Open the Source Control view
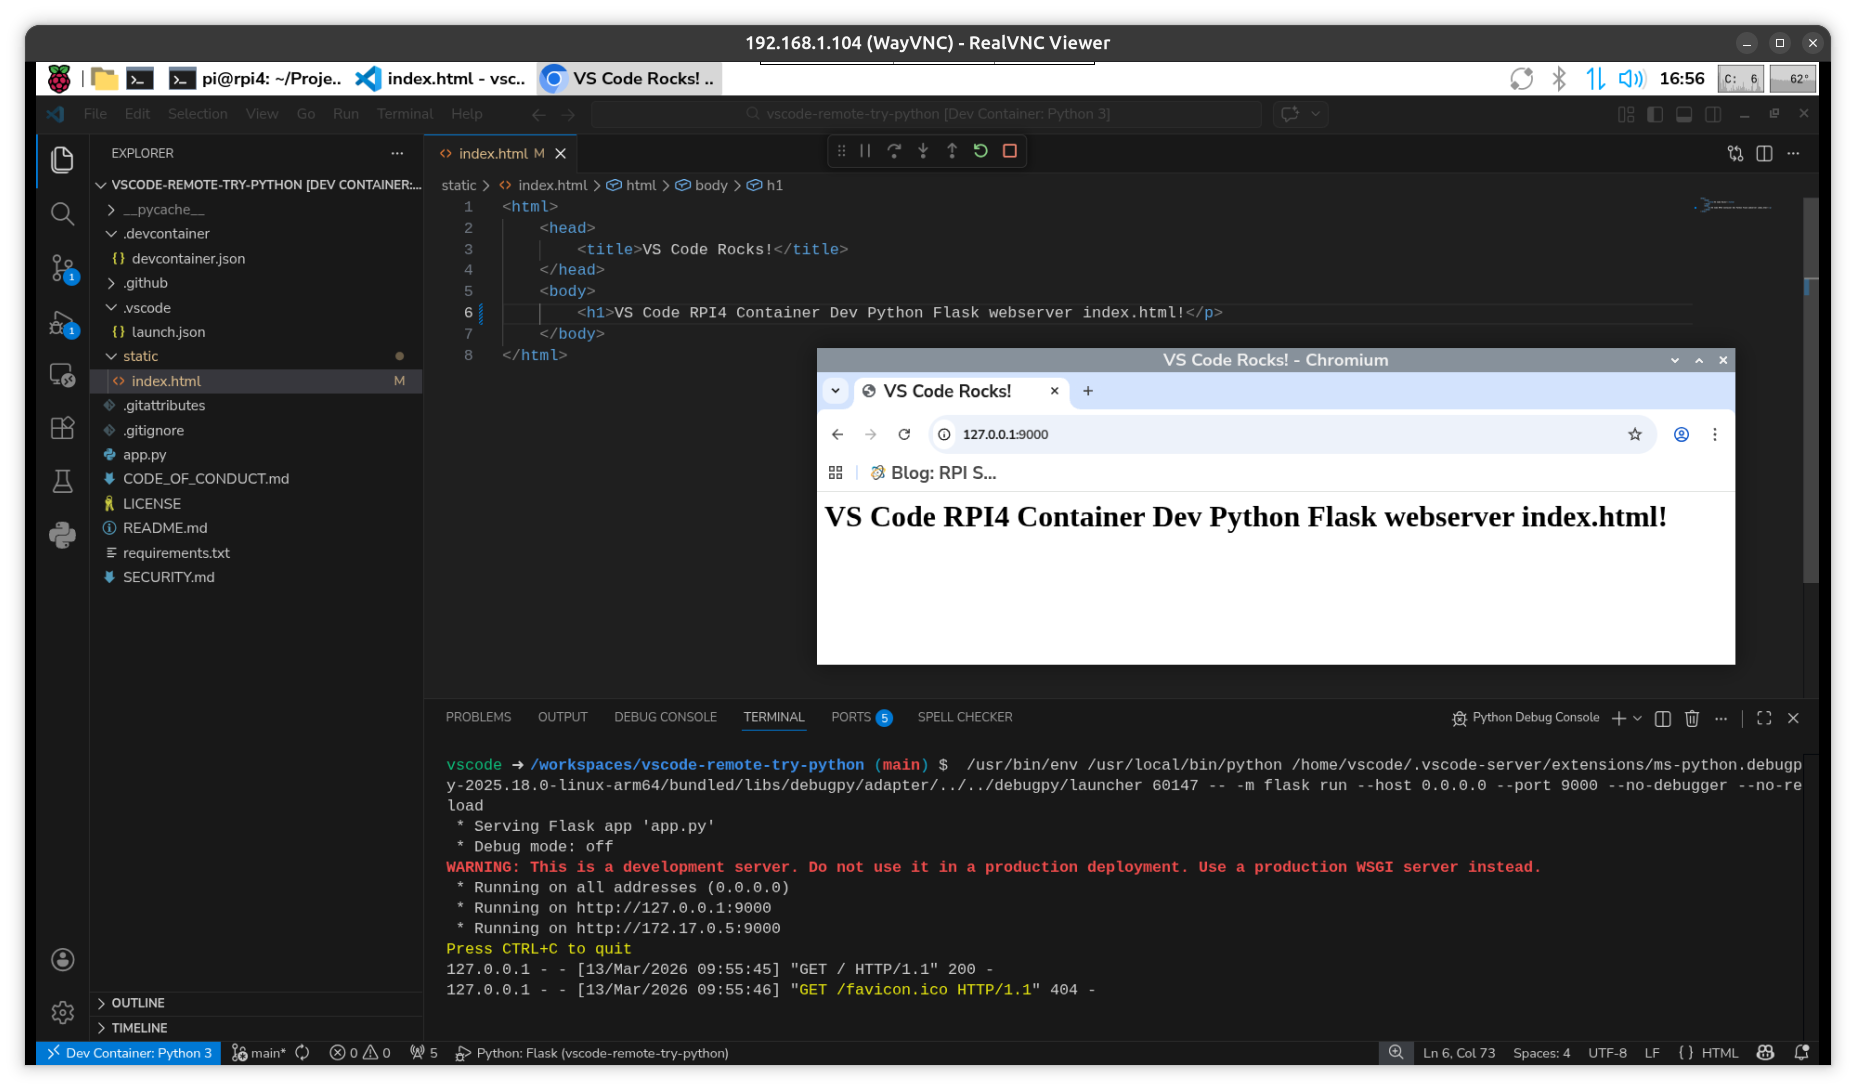The width and height of the screenshot is (1856, 1090). tap(62, 268)
